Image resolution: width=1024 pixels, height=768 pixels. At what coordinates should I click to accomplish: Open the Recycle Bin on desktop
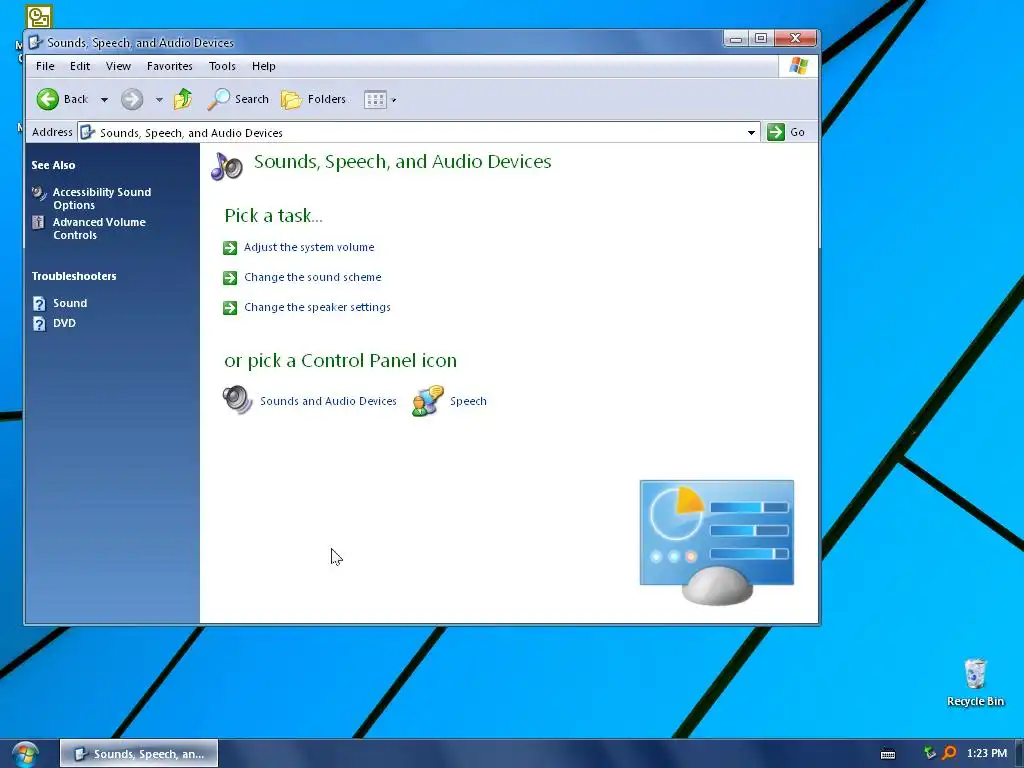(x=975, y=682)
